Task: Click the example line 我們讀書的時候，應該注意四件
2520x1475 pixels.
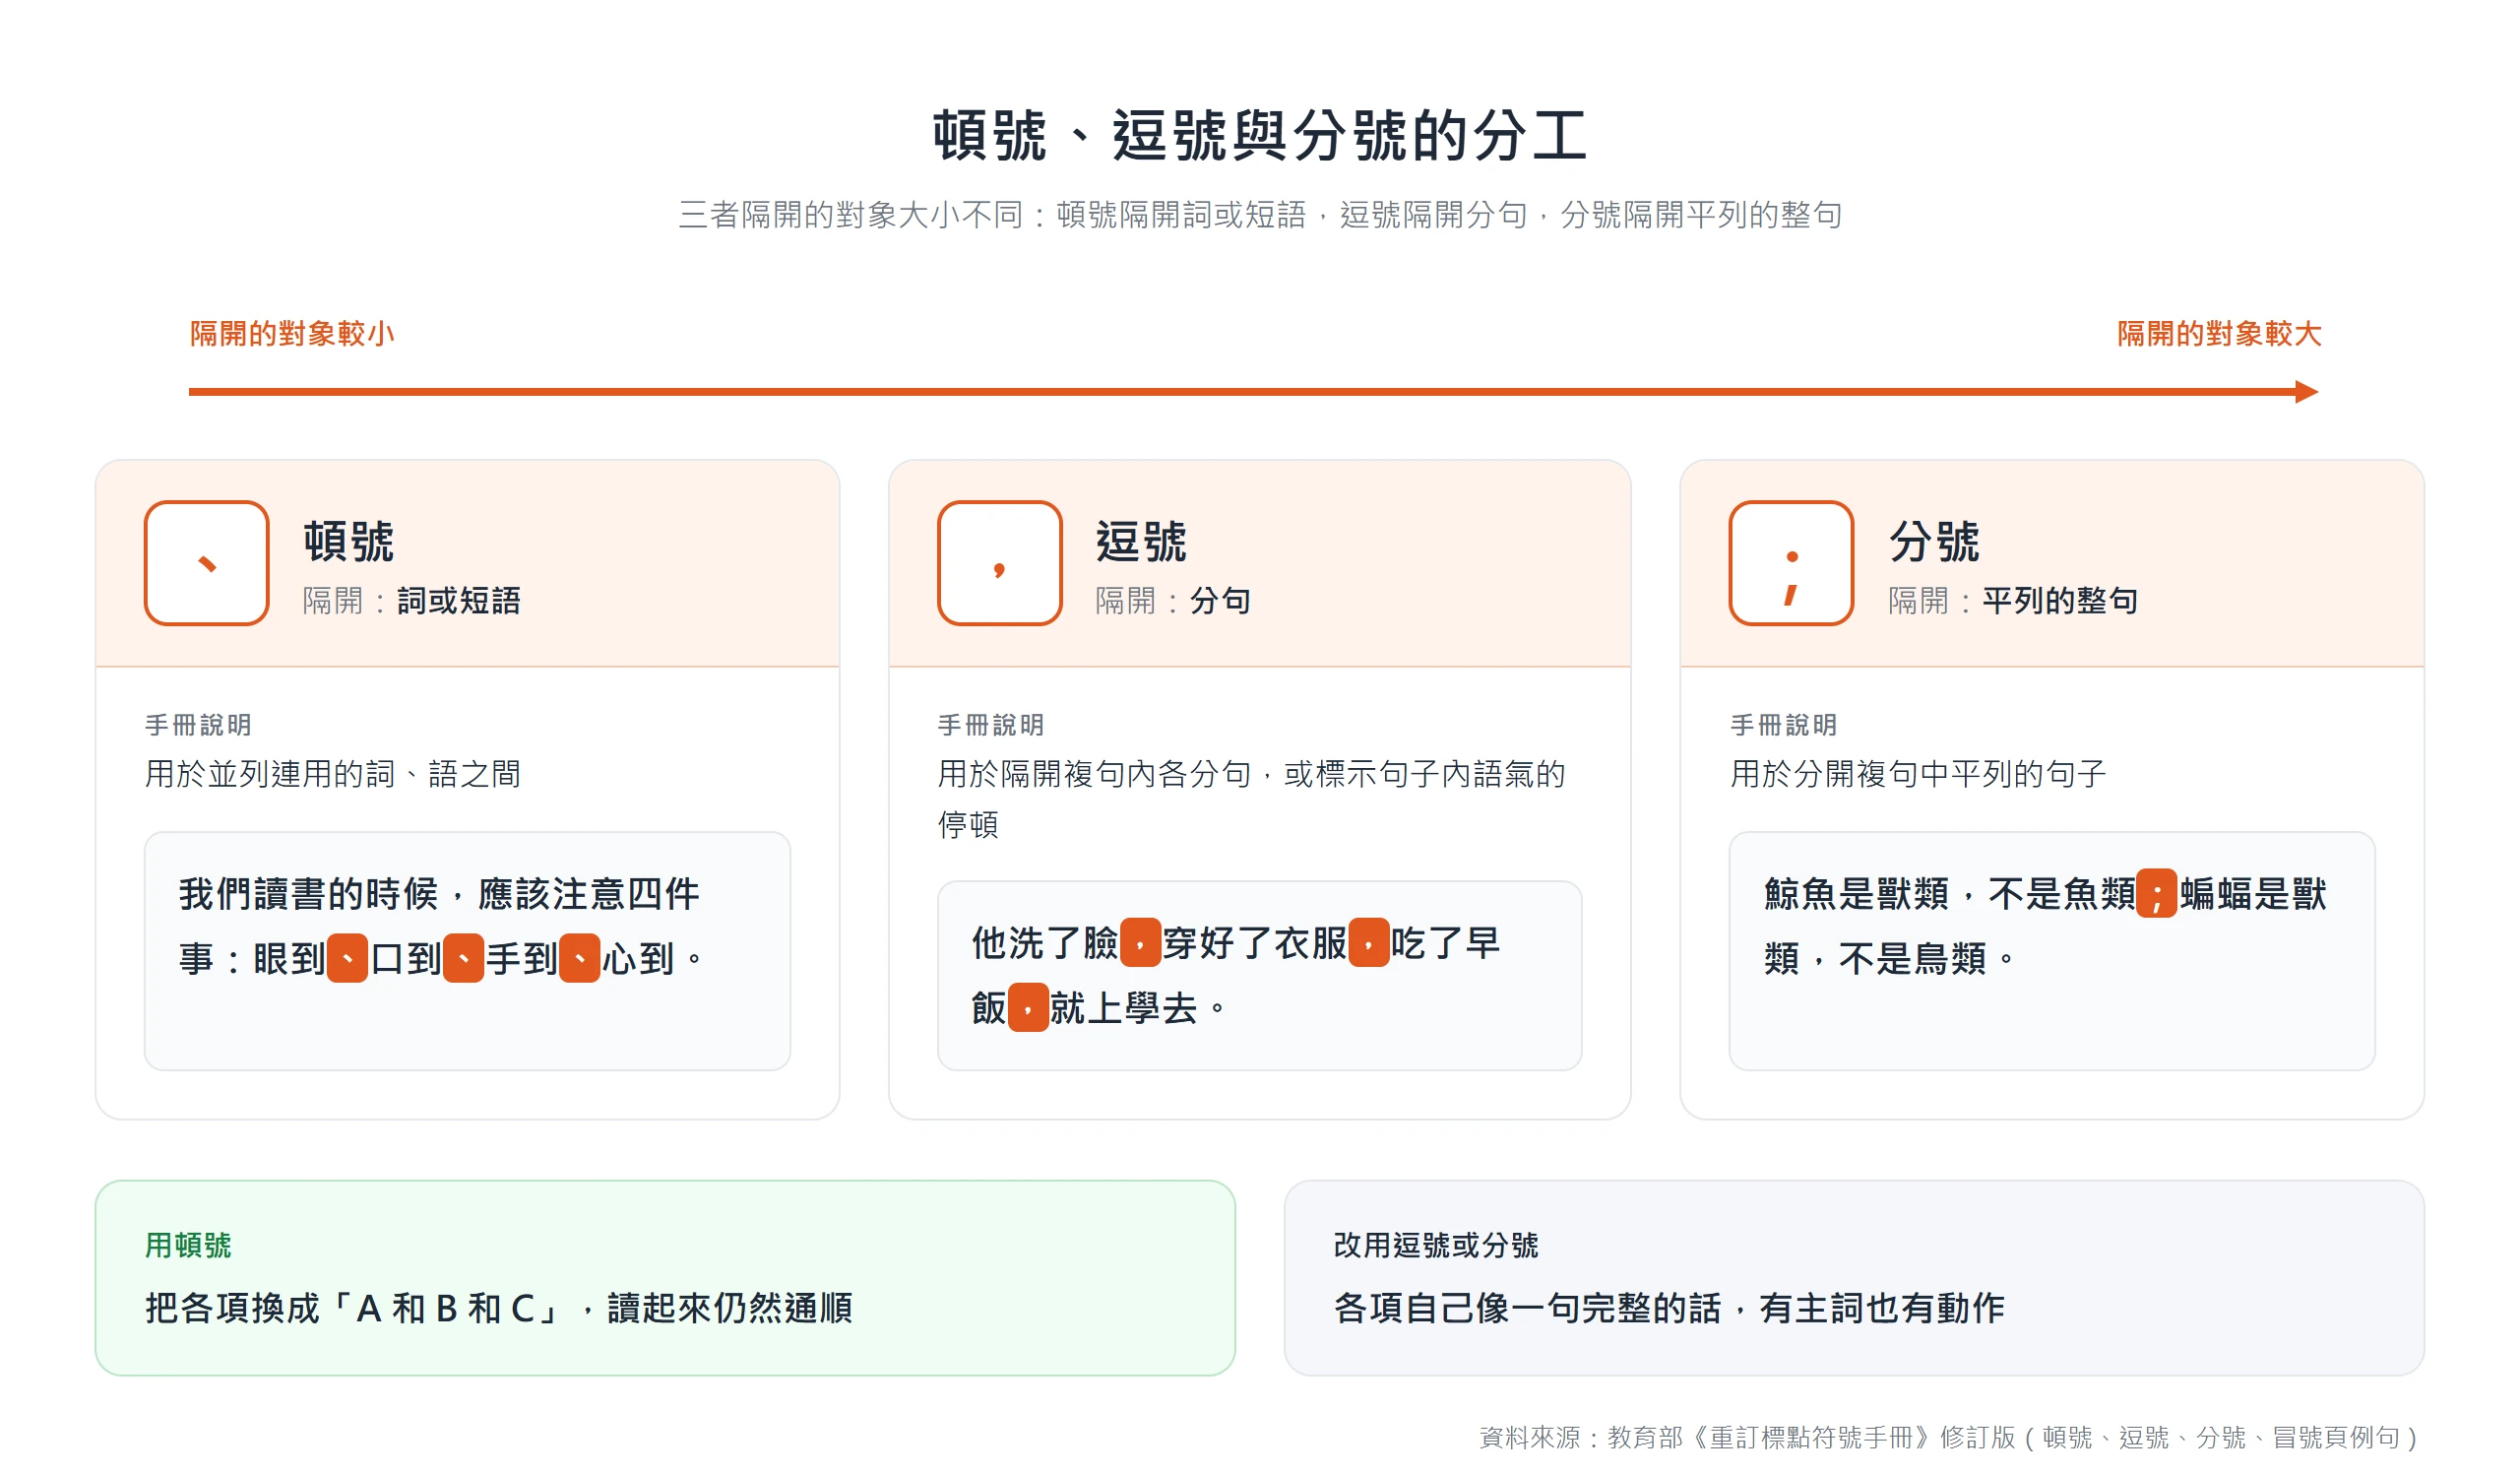Action: (x=439, y=893)
